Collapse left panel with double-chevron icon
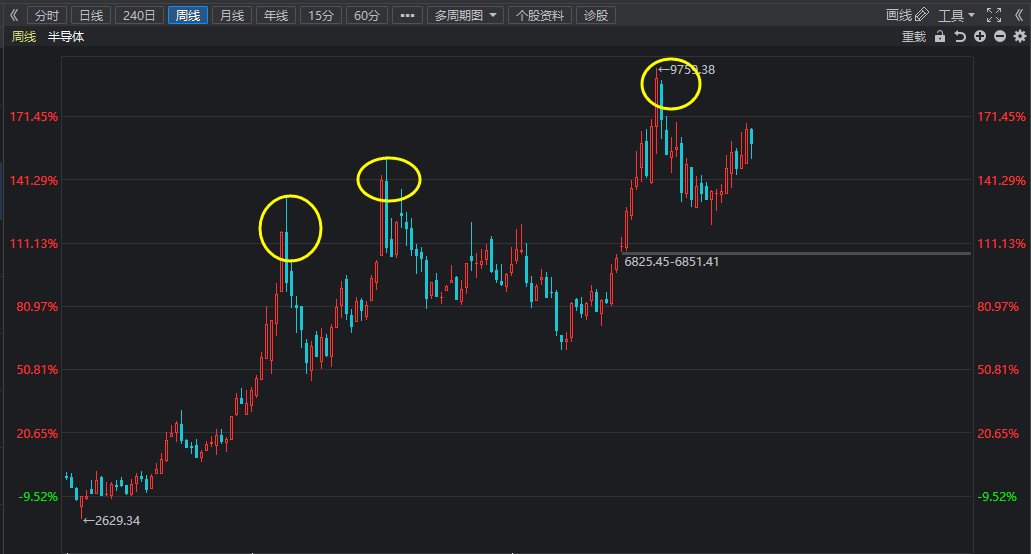Viewport: 1031px width, 554px height. (x=14, y=15)
